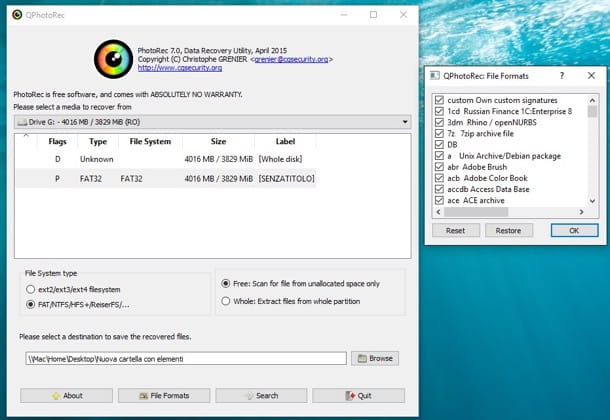
Task: Open the File Formats button
Action: coord(164,396)
